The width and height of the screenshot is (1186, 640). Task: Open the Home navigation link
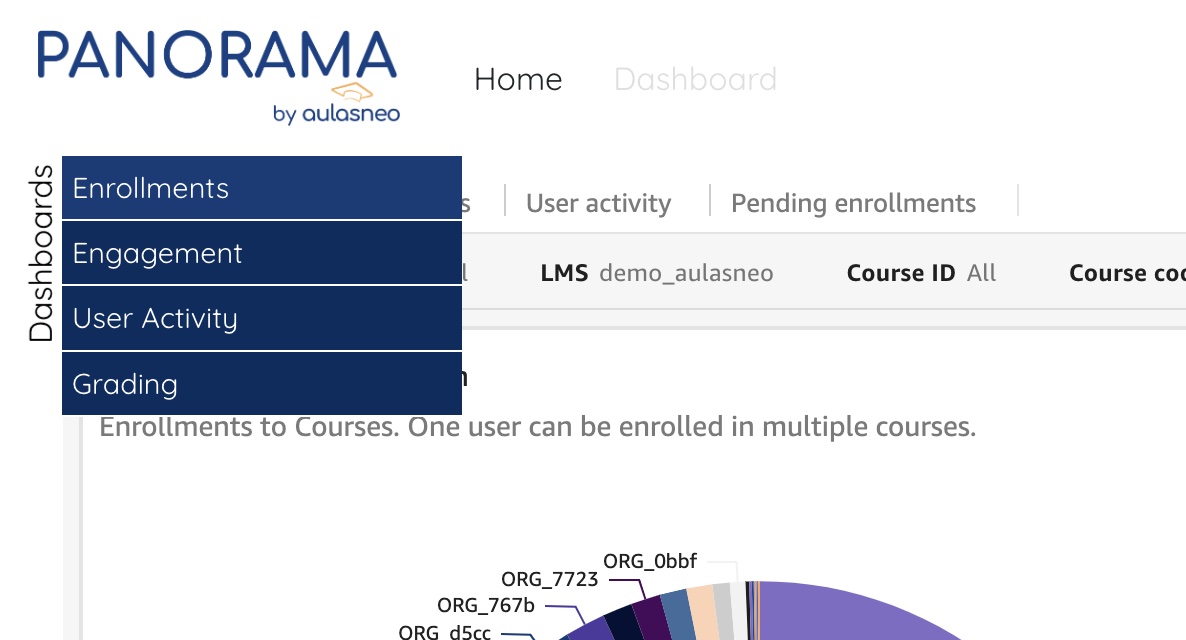(x=518, y=80)
